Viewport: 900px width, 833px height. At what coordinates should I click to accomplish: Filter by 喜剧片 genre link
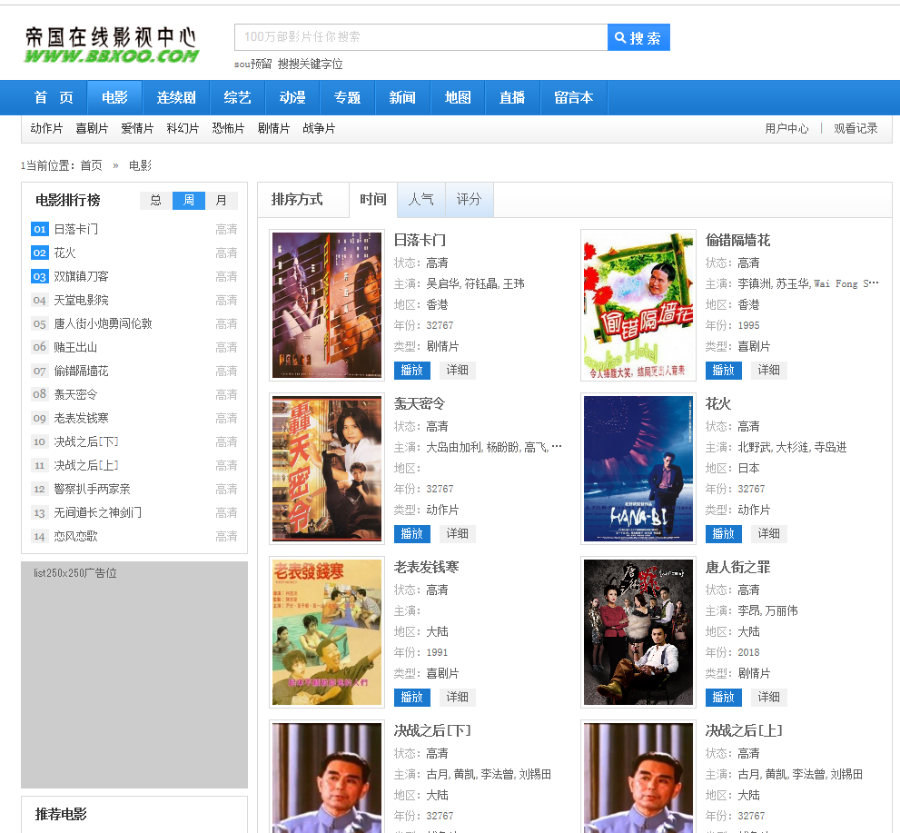point(92,129)
